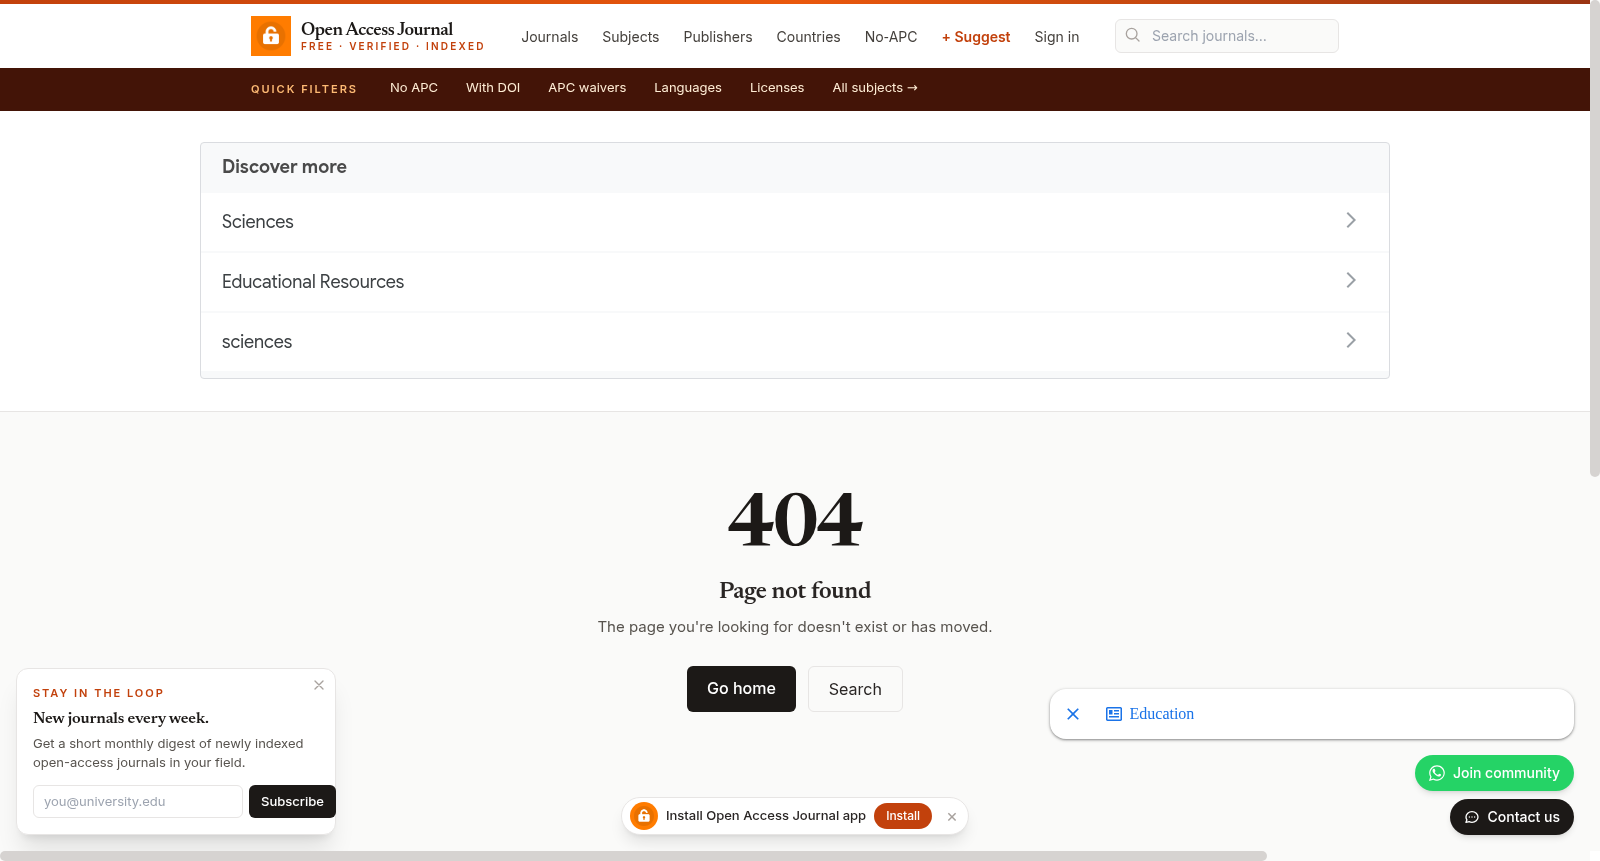Click the Search button below 404
The height and width of the screenshot is (861, 1600).
coord(855,689)
